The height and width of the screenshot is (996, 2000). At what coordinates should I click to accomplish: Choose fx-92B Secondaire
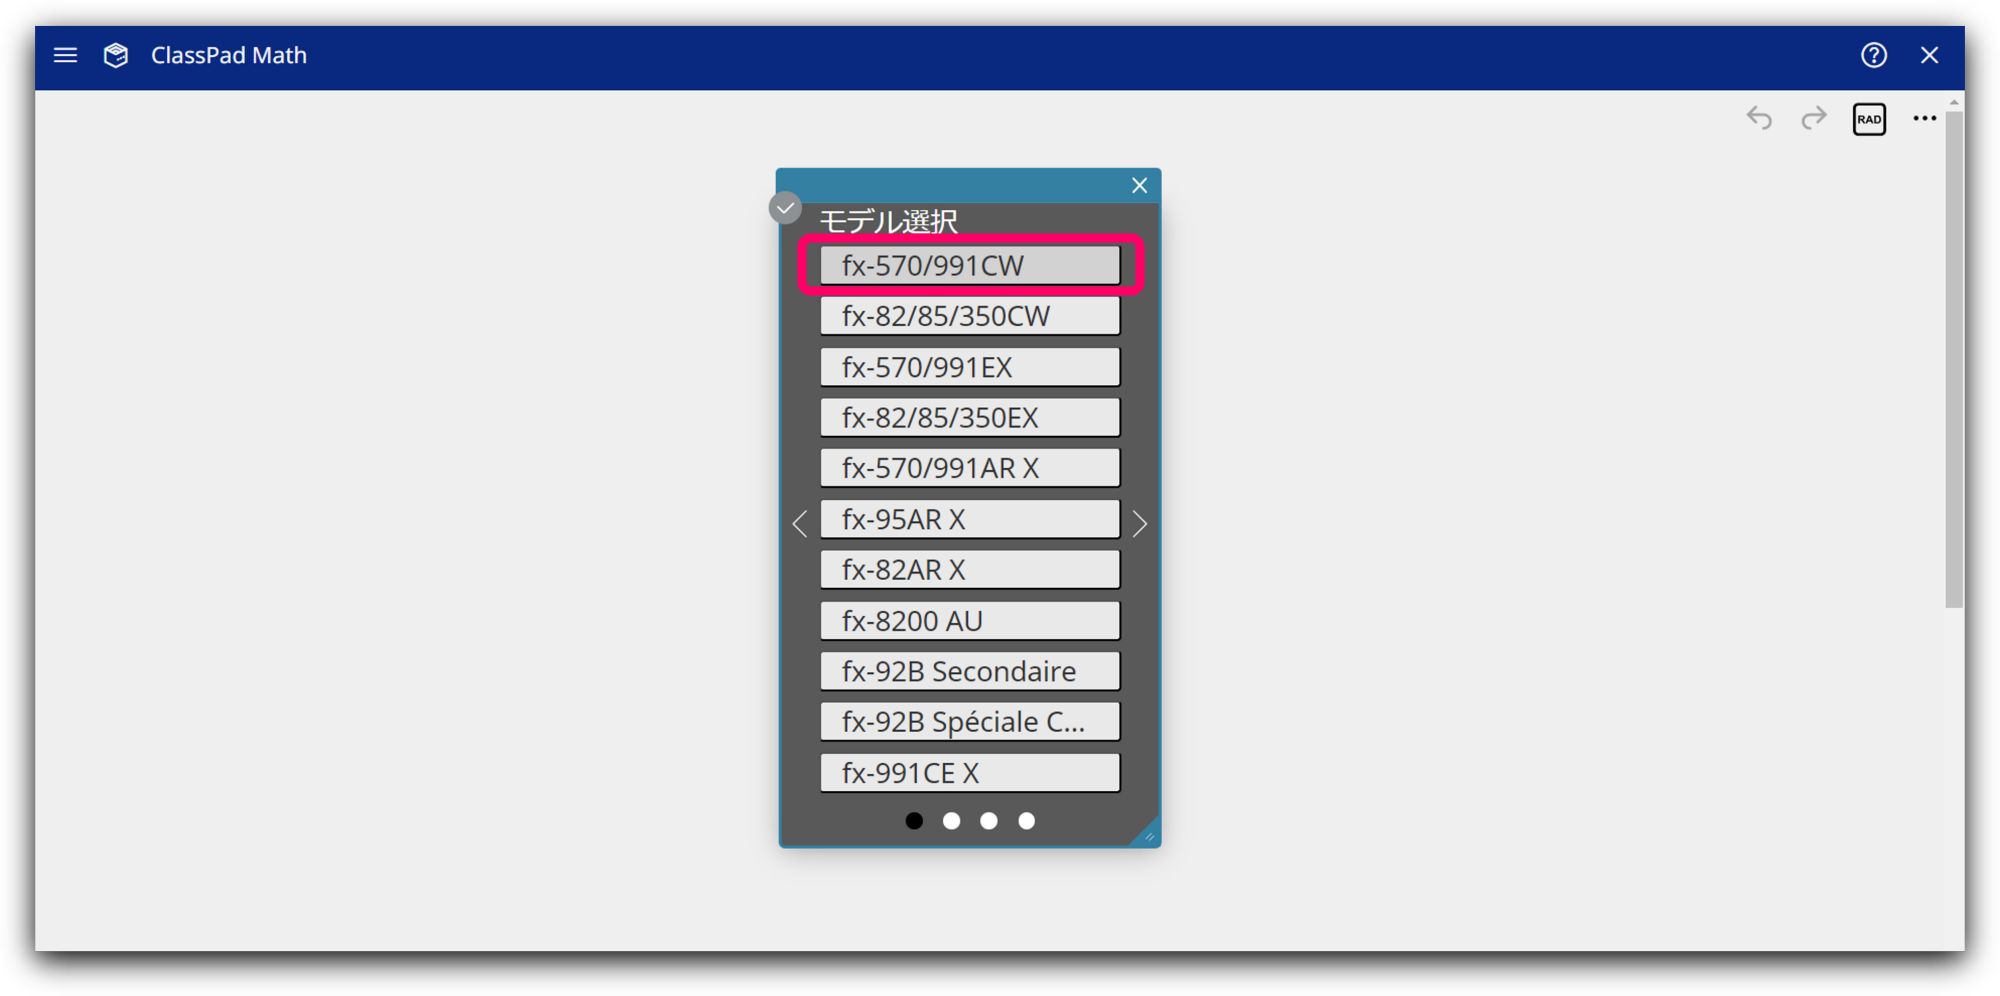point(970,671)
